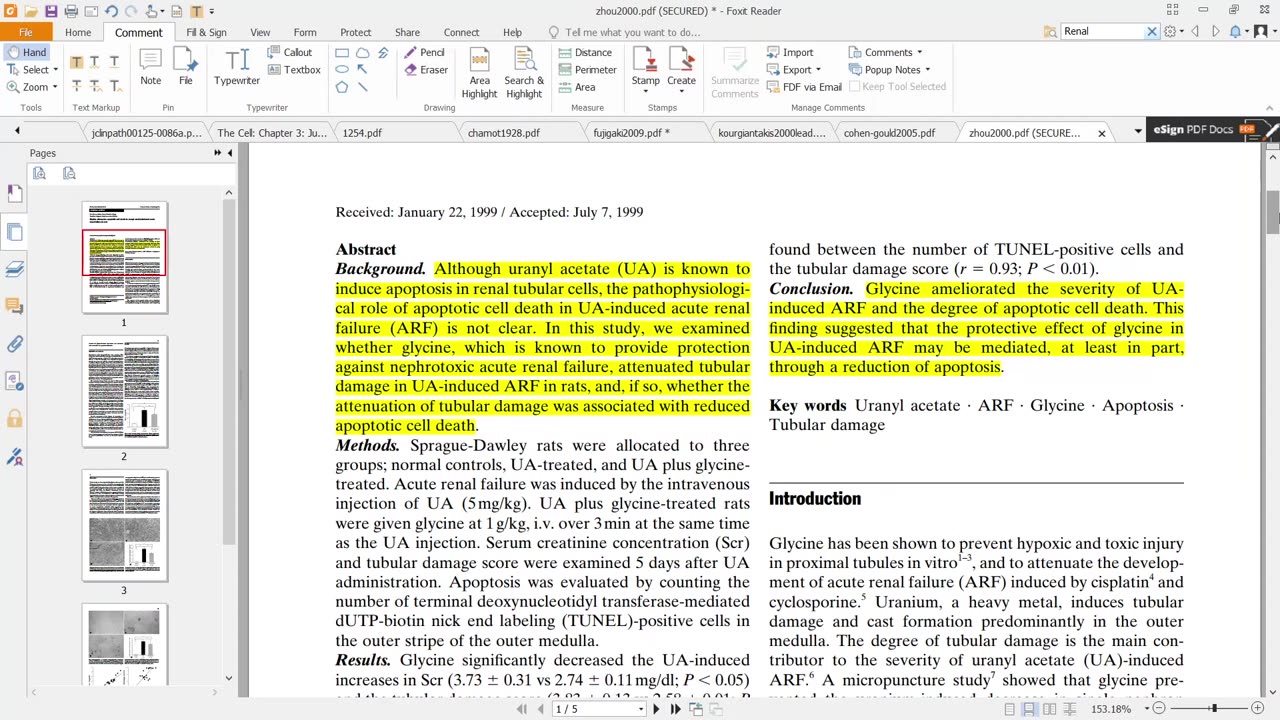Select the Pencil drawing tool

pos(425,52)
